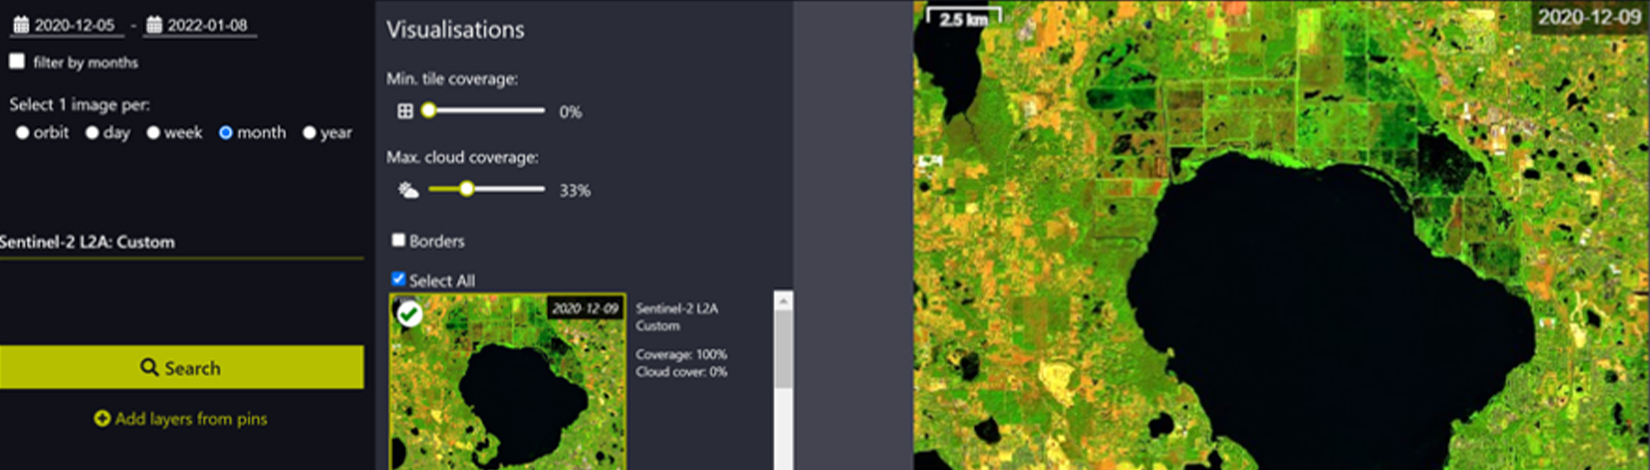Click the scale bar showing 2.5 km
Screen dimensions: 1650x470
(964, 17)
